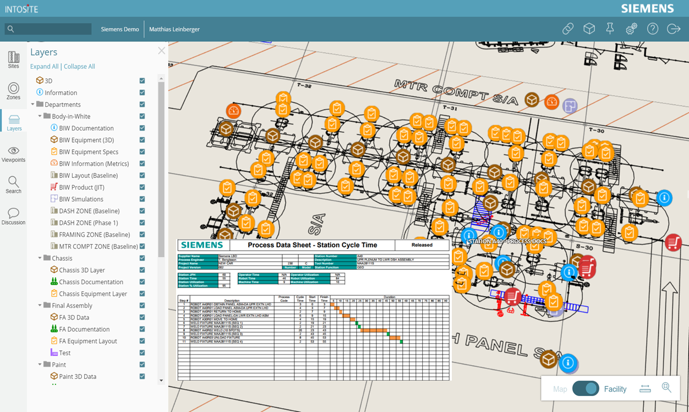The height and width of the screenshot is (412, 689).
Task: Click the 3D cube icon in top toolbar
Action: click(x=589, y=29)
